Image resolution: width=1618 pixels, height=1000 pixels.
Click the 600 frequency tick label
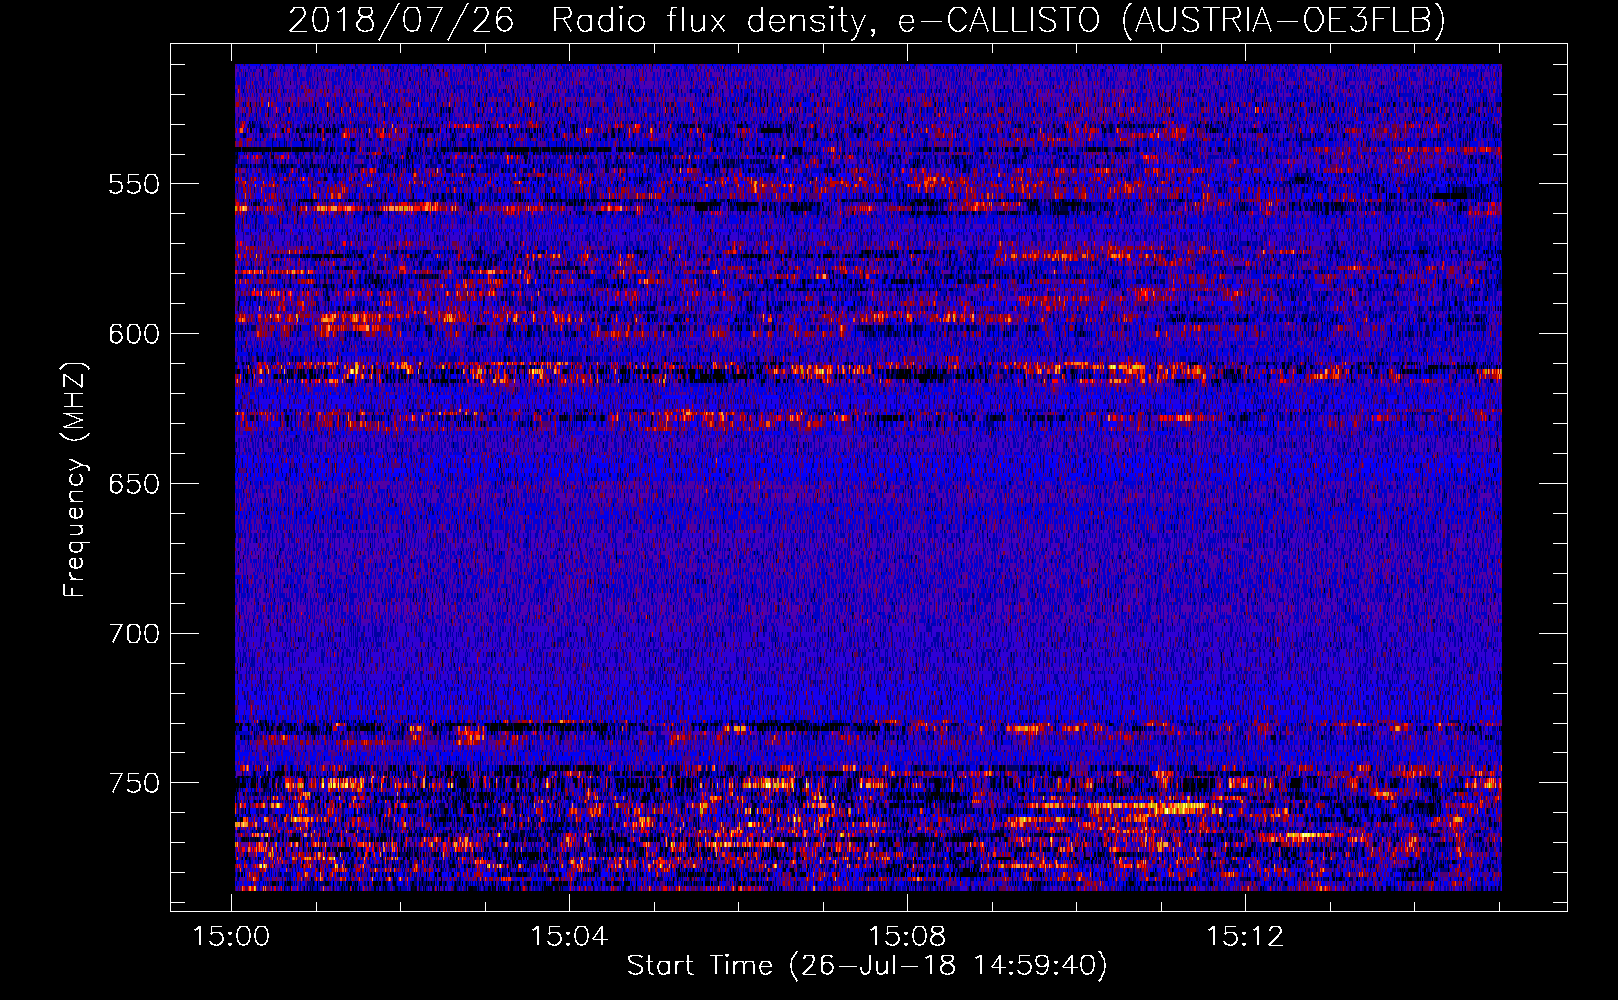coord(133,334)
